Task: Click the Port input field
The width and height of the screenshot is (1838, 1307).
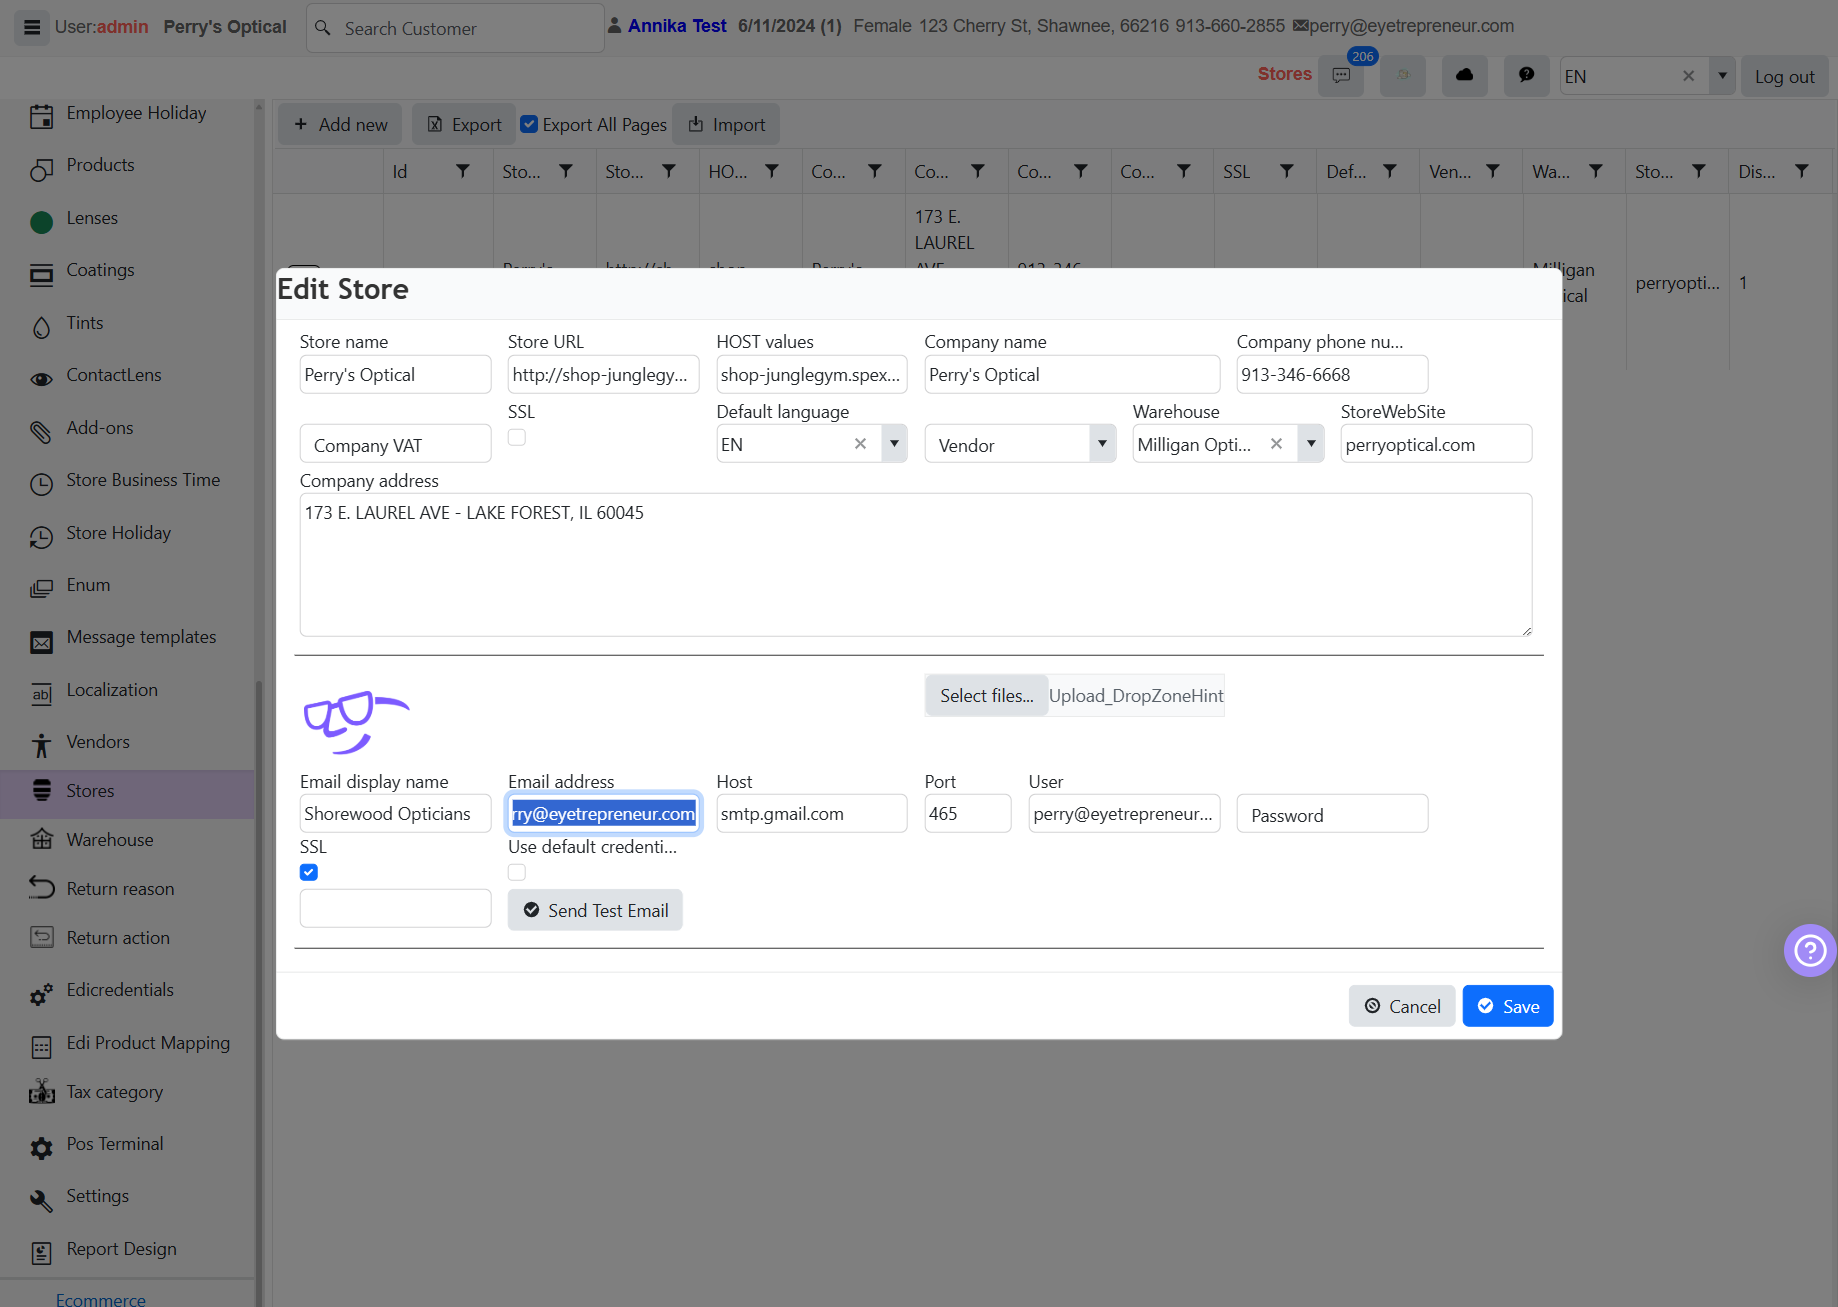Action: point(967,813)
